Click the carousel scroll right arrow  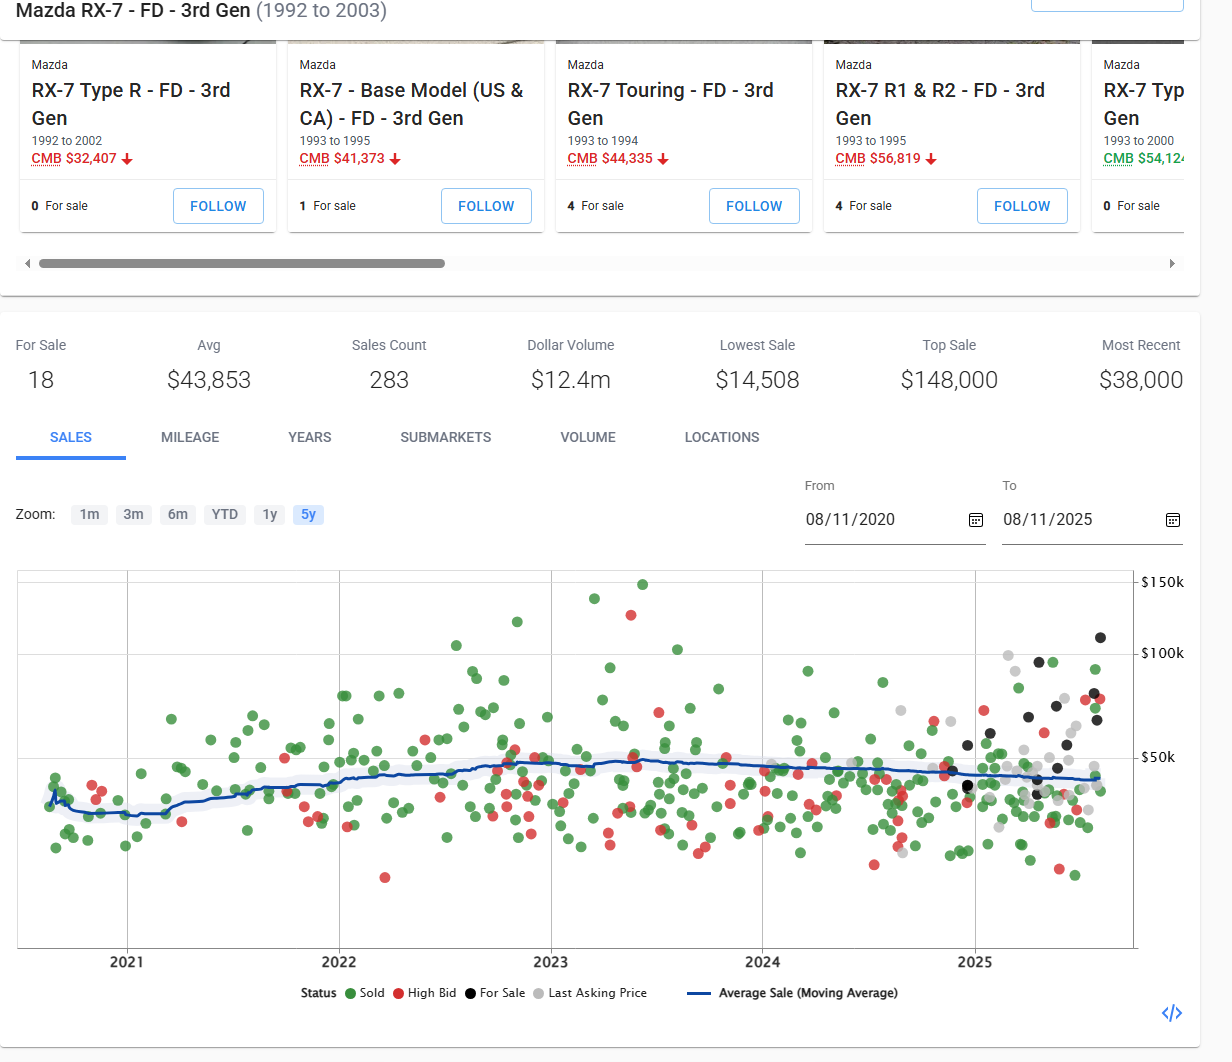coord(1172,264)
